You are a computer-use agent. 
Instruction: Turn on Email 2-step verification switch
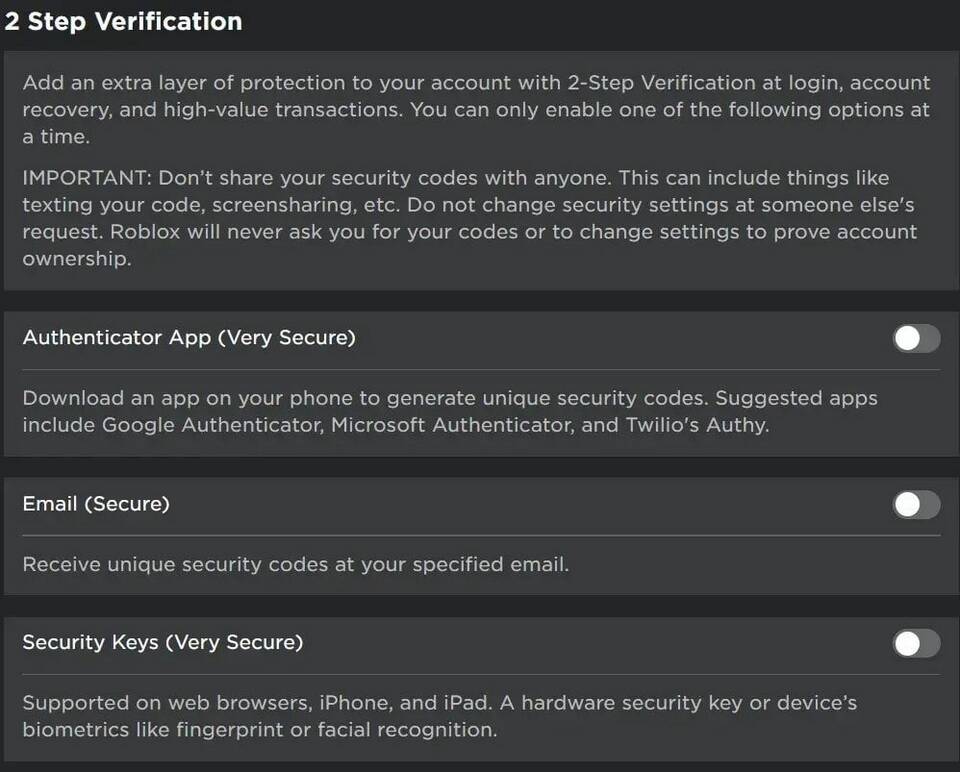pyautogui.click(x=916, y=505)
